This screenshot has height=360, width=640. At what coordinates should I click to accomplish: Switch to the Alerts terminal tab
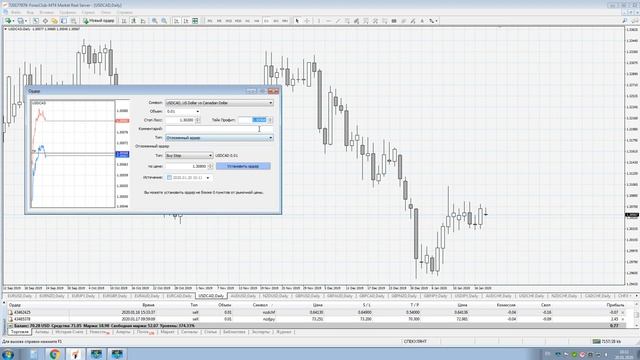click(x=123, y=332)
